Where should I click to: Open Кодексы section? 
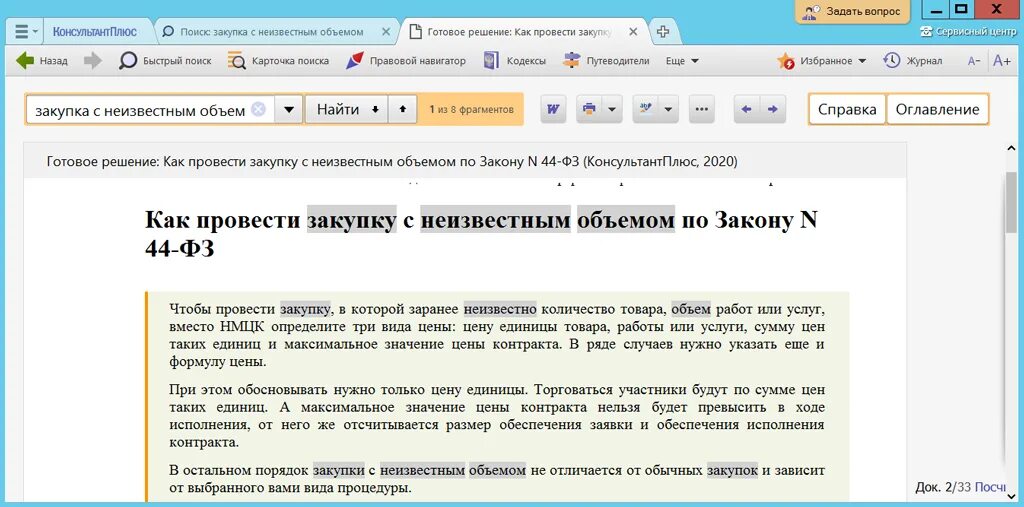point(514,61)
